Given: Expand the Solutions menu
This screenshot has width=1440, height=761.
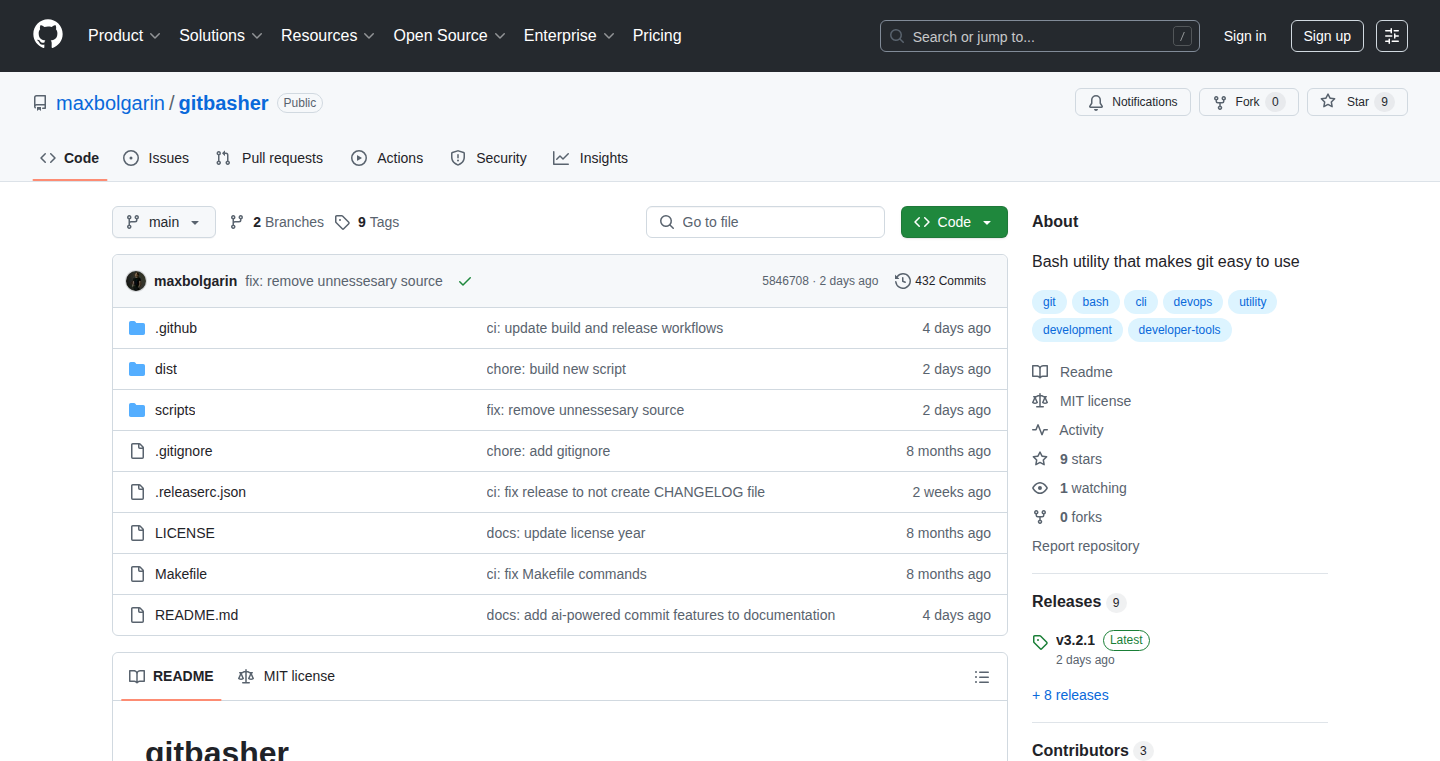Looking at the screenshot, I should 221,35.
